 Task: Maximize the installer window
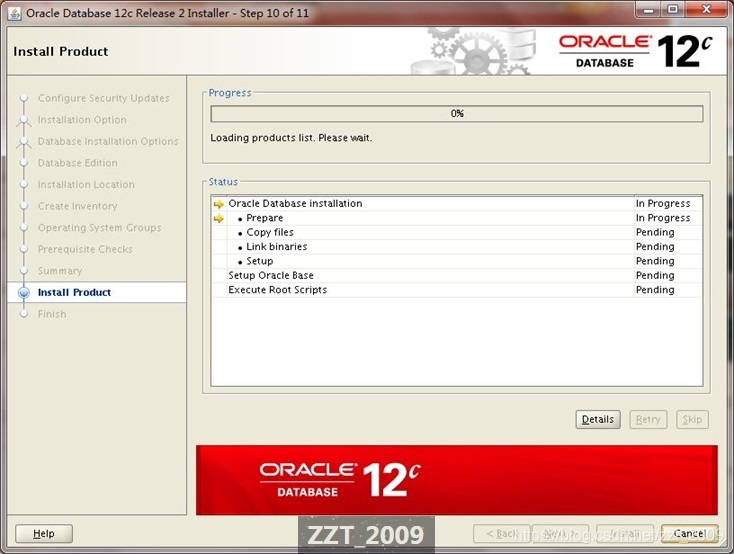(672, 9)
